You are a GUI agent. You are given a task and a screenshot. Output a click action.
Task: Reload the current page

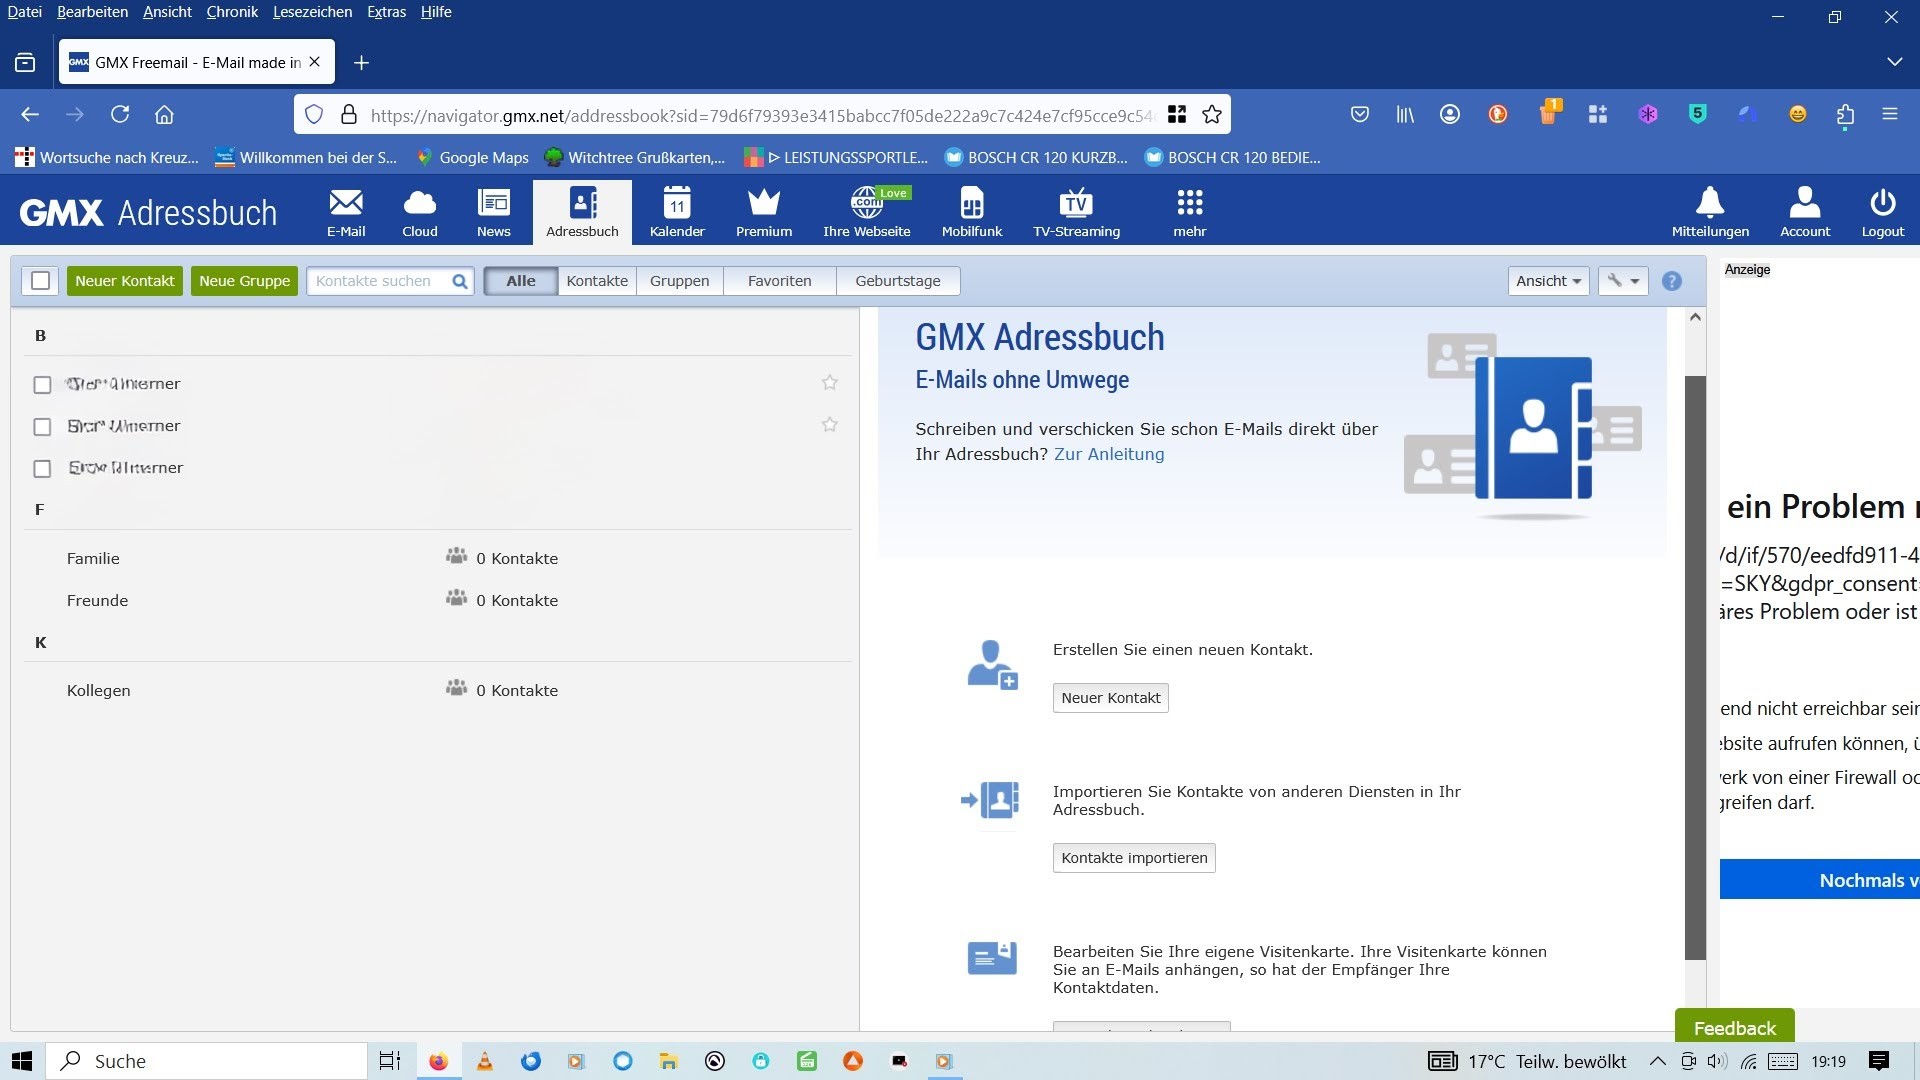pyautogui.click(x=120, y=115)
